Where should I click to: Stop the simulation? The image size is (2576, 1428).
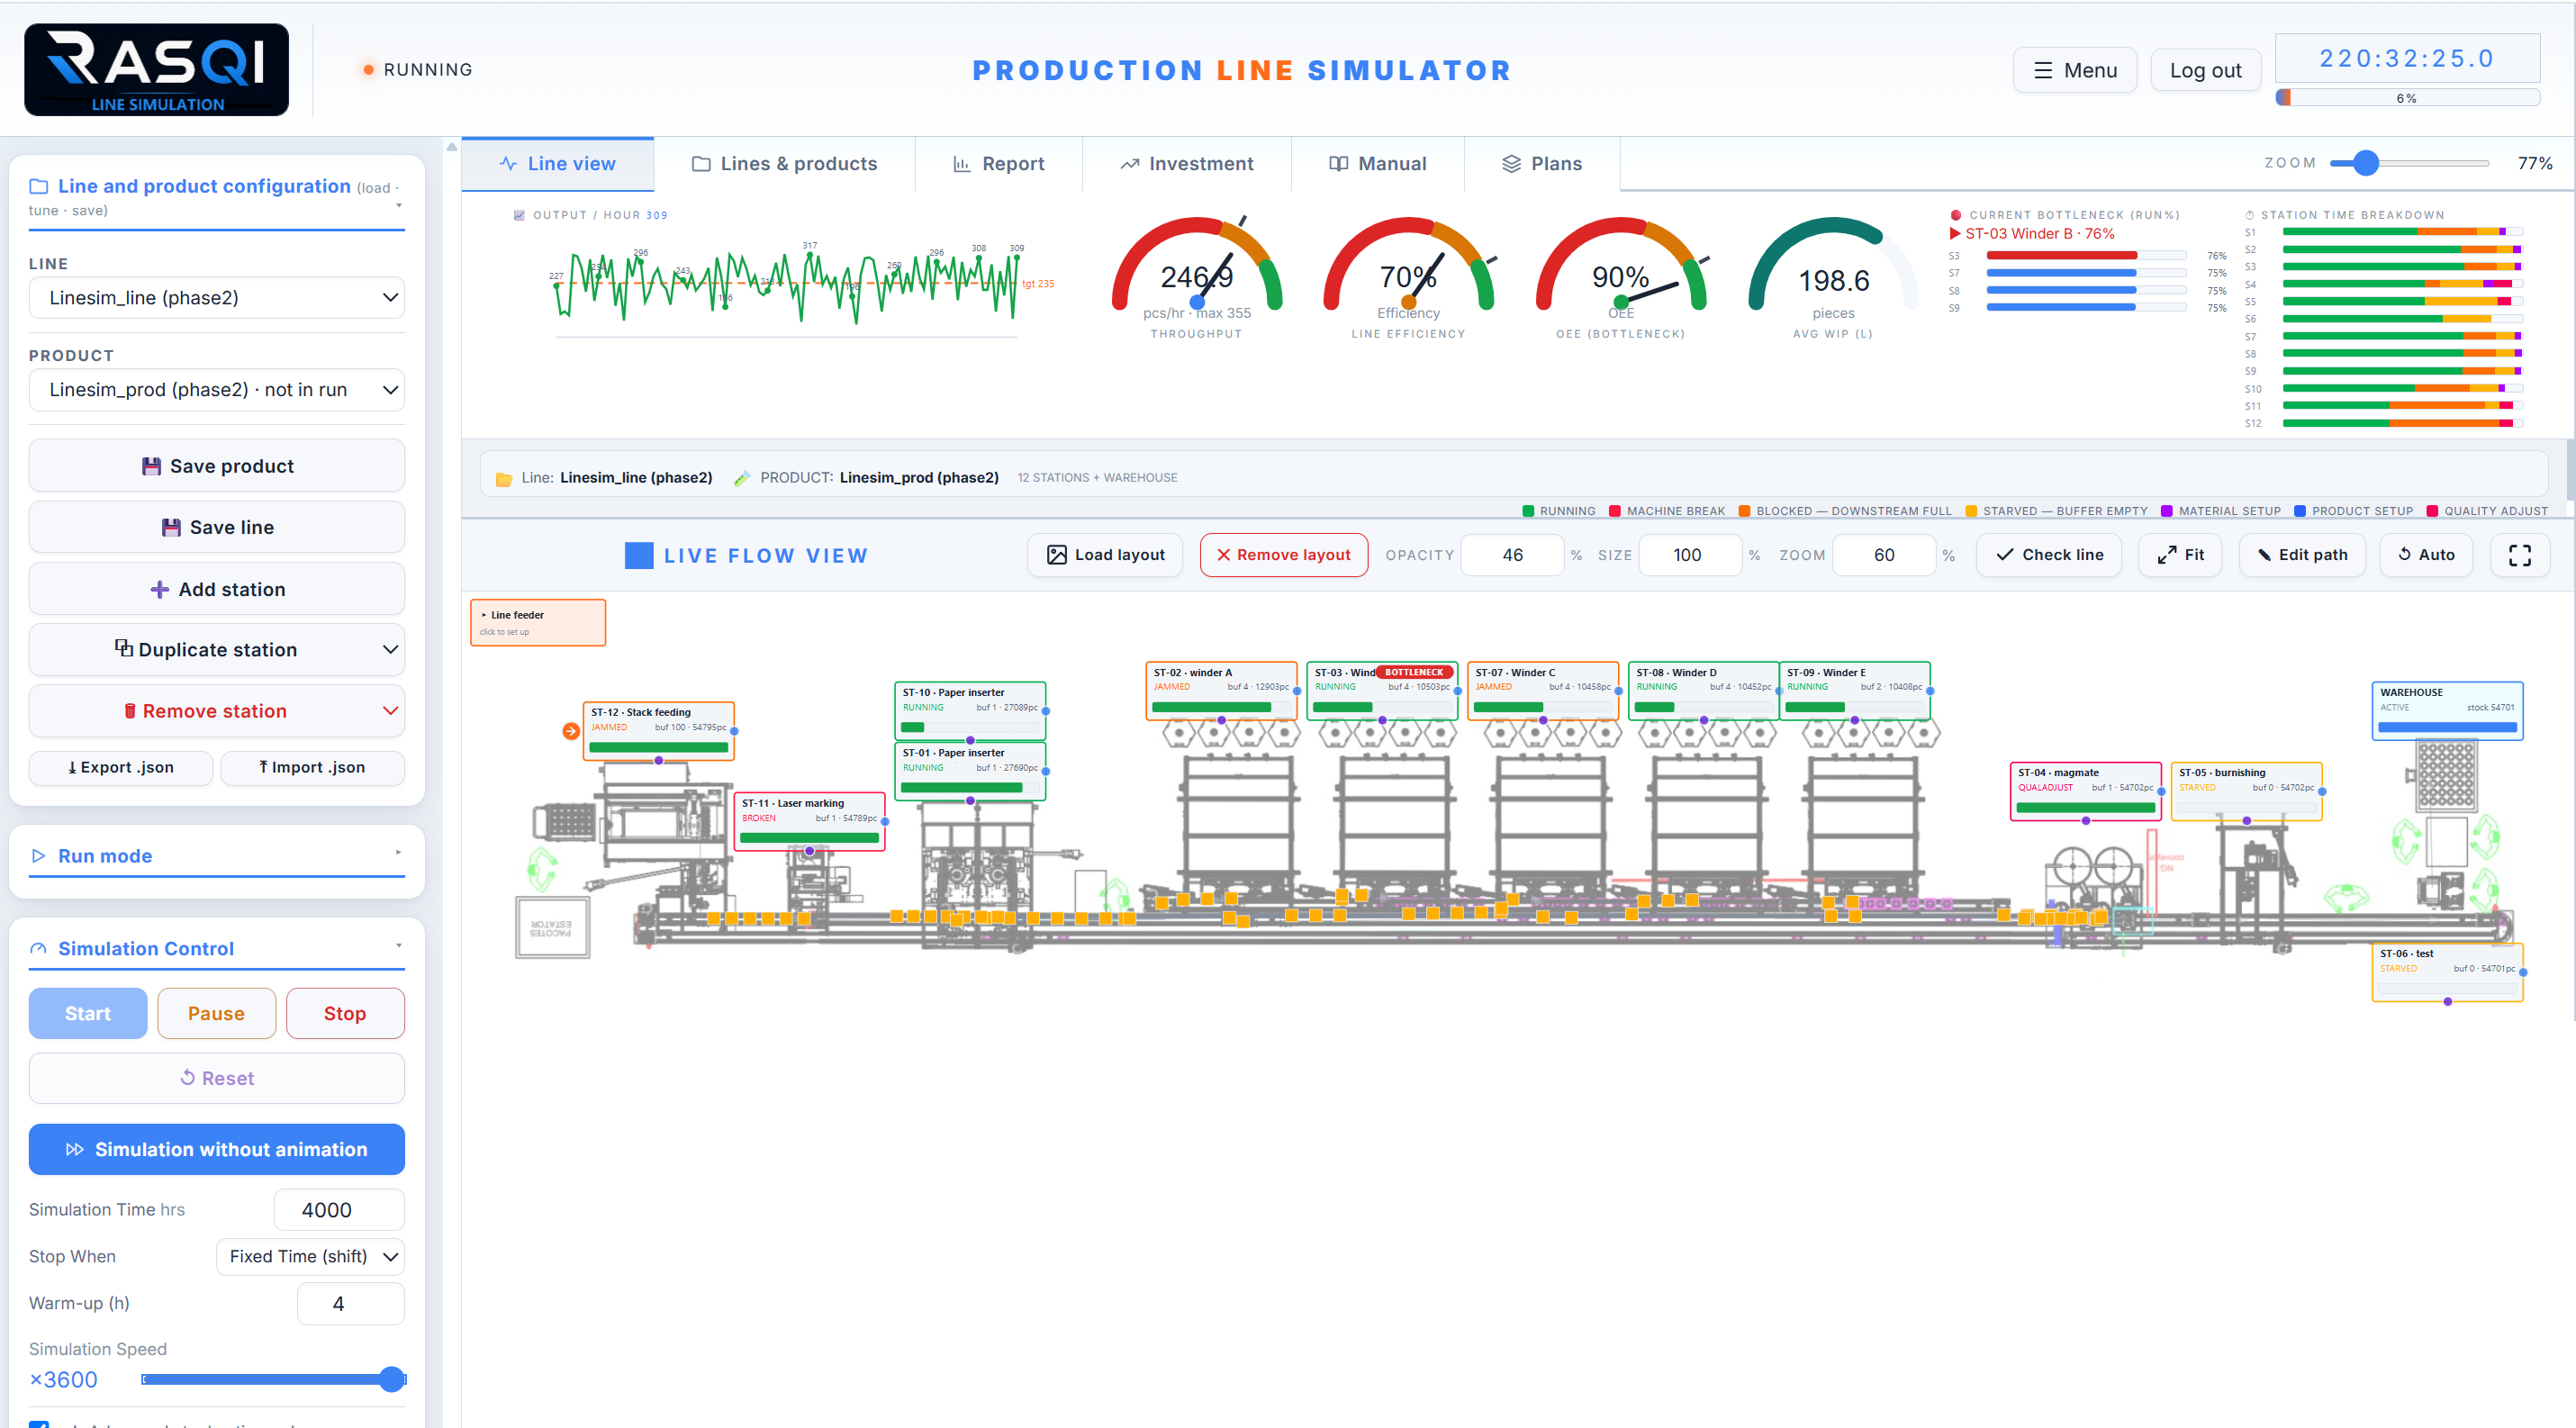[x=345, y=1013]
